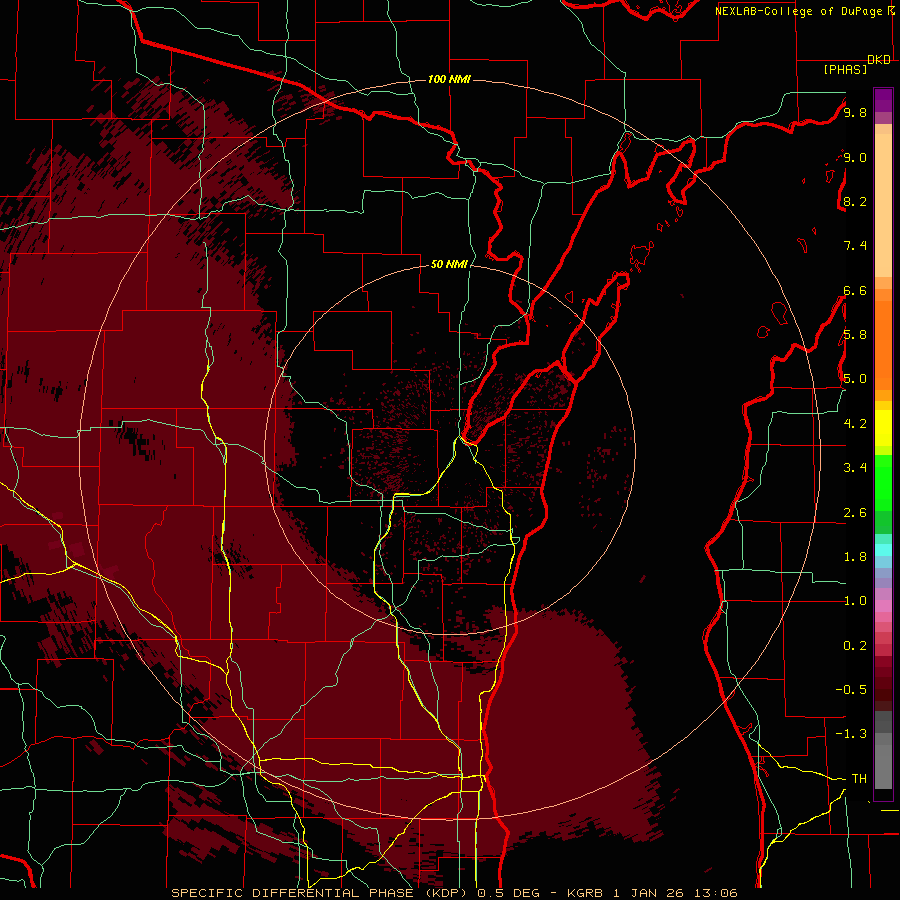Click the 8.2 scale value label
The height and width of the screenshot is (900, 900).
[855, 202]
